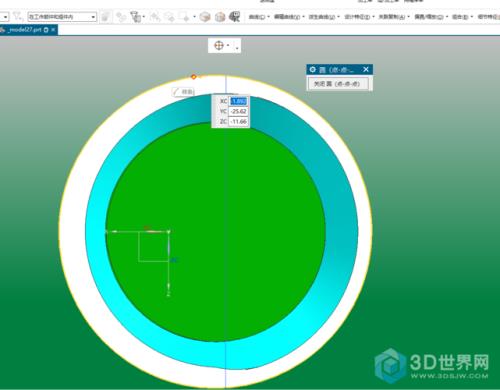Click the snap point crosshair icon

219,45
